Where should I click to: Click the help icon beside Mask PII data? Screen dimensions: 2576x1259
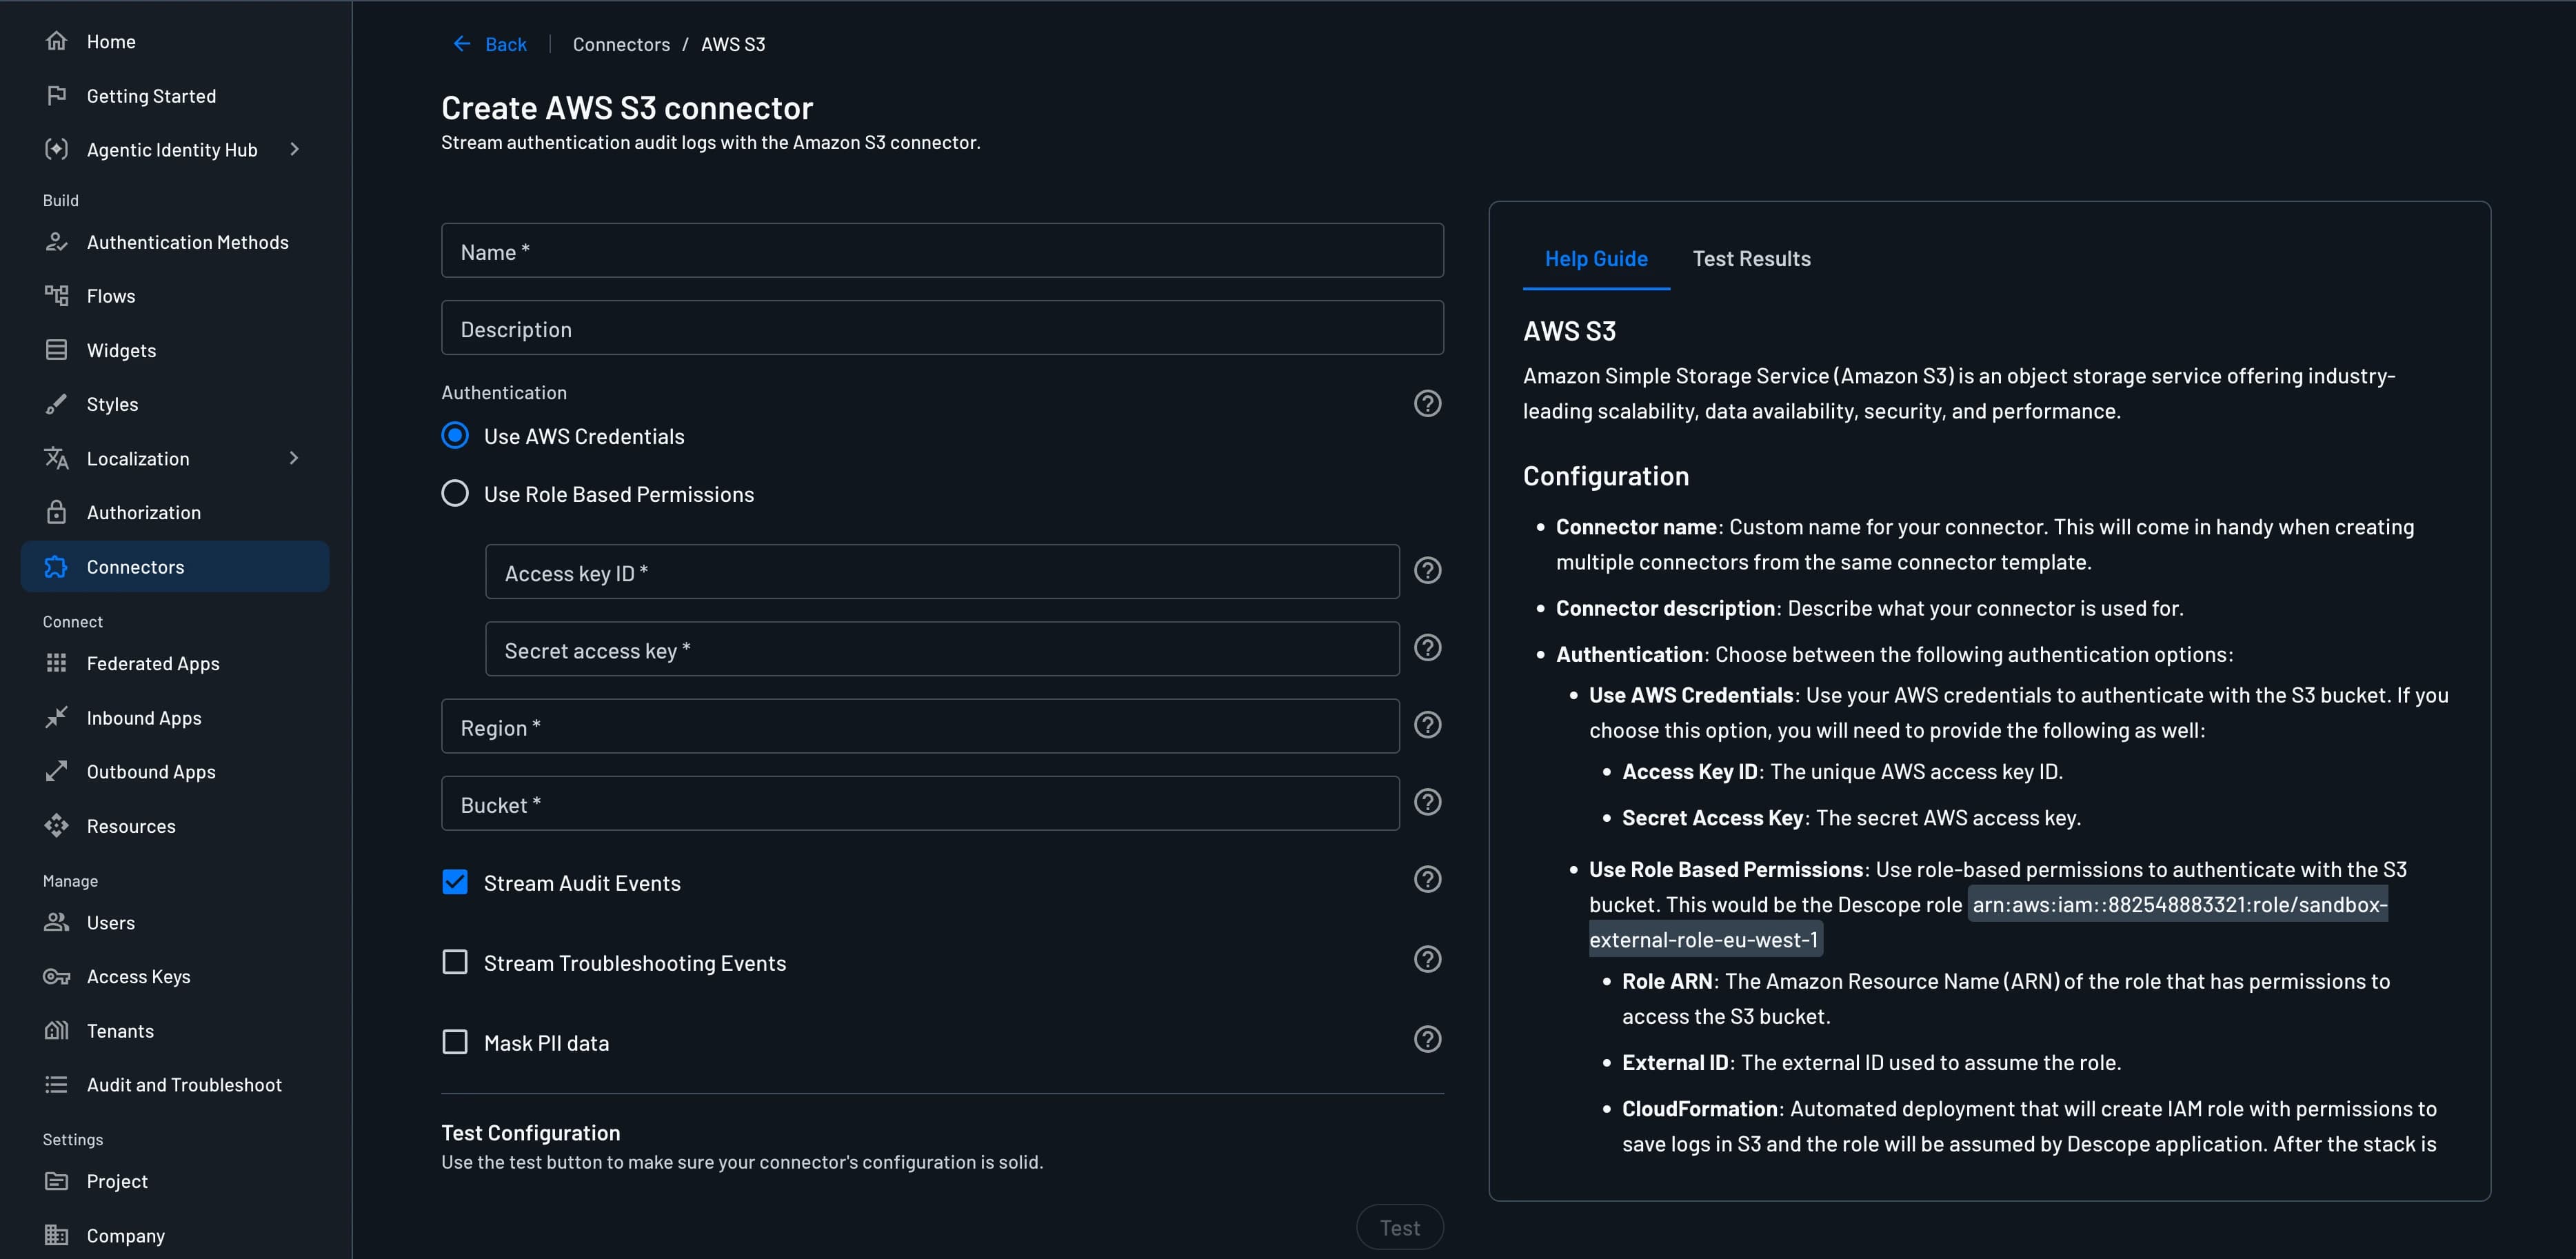(x=1427, y=1039)
